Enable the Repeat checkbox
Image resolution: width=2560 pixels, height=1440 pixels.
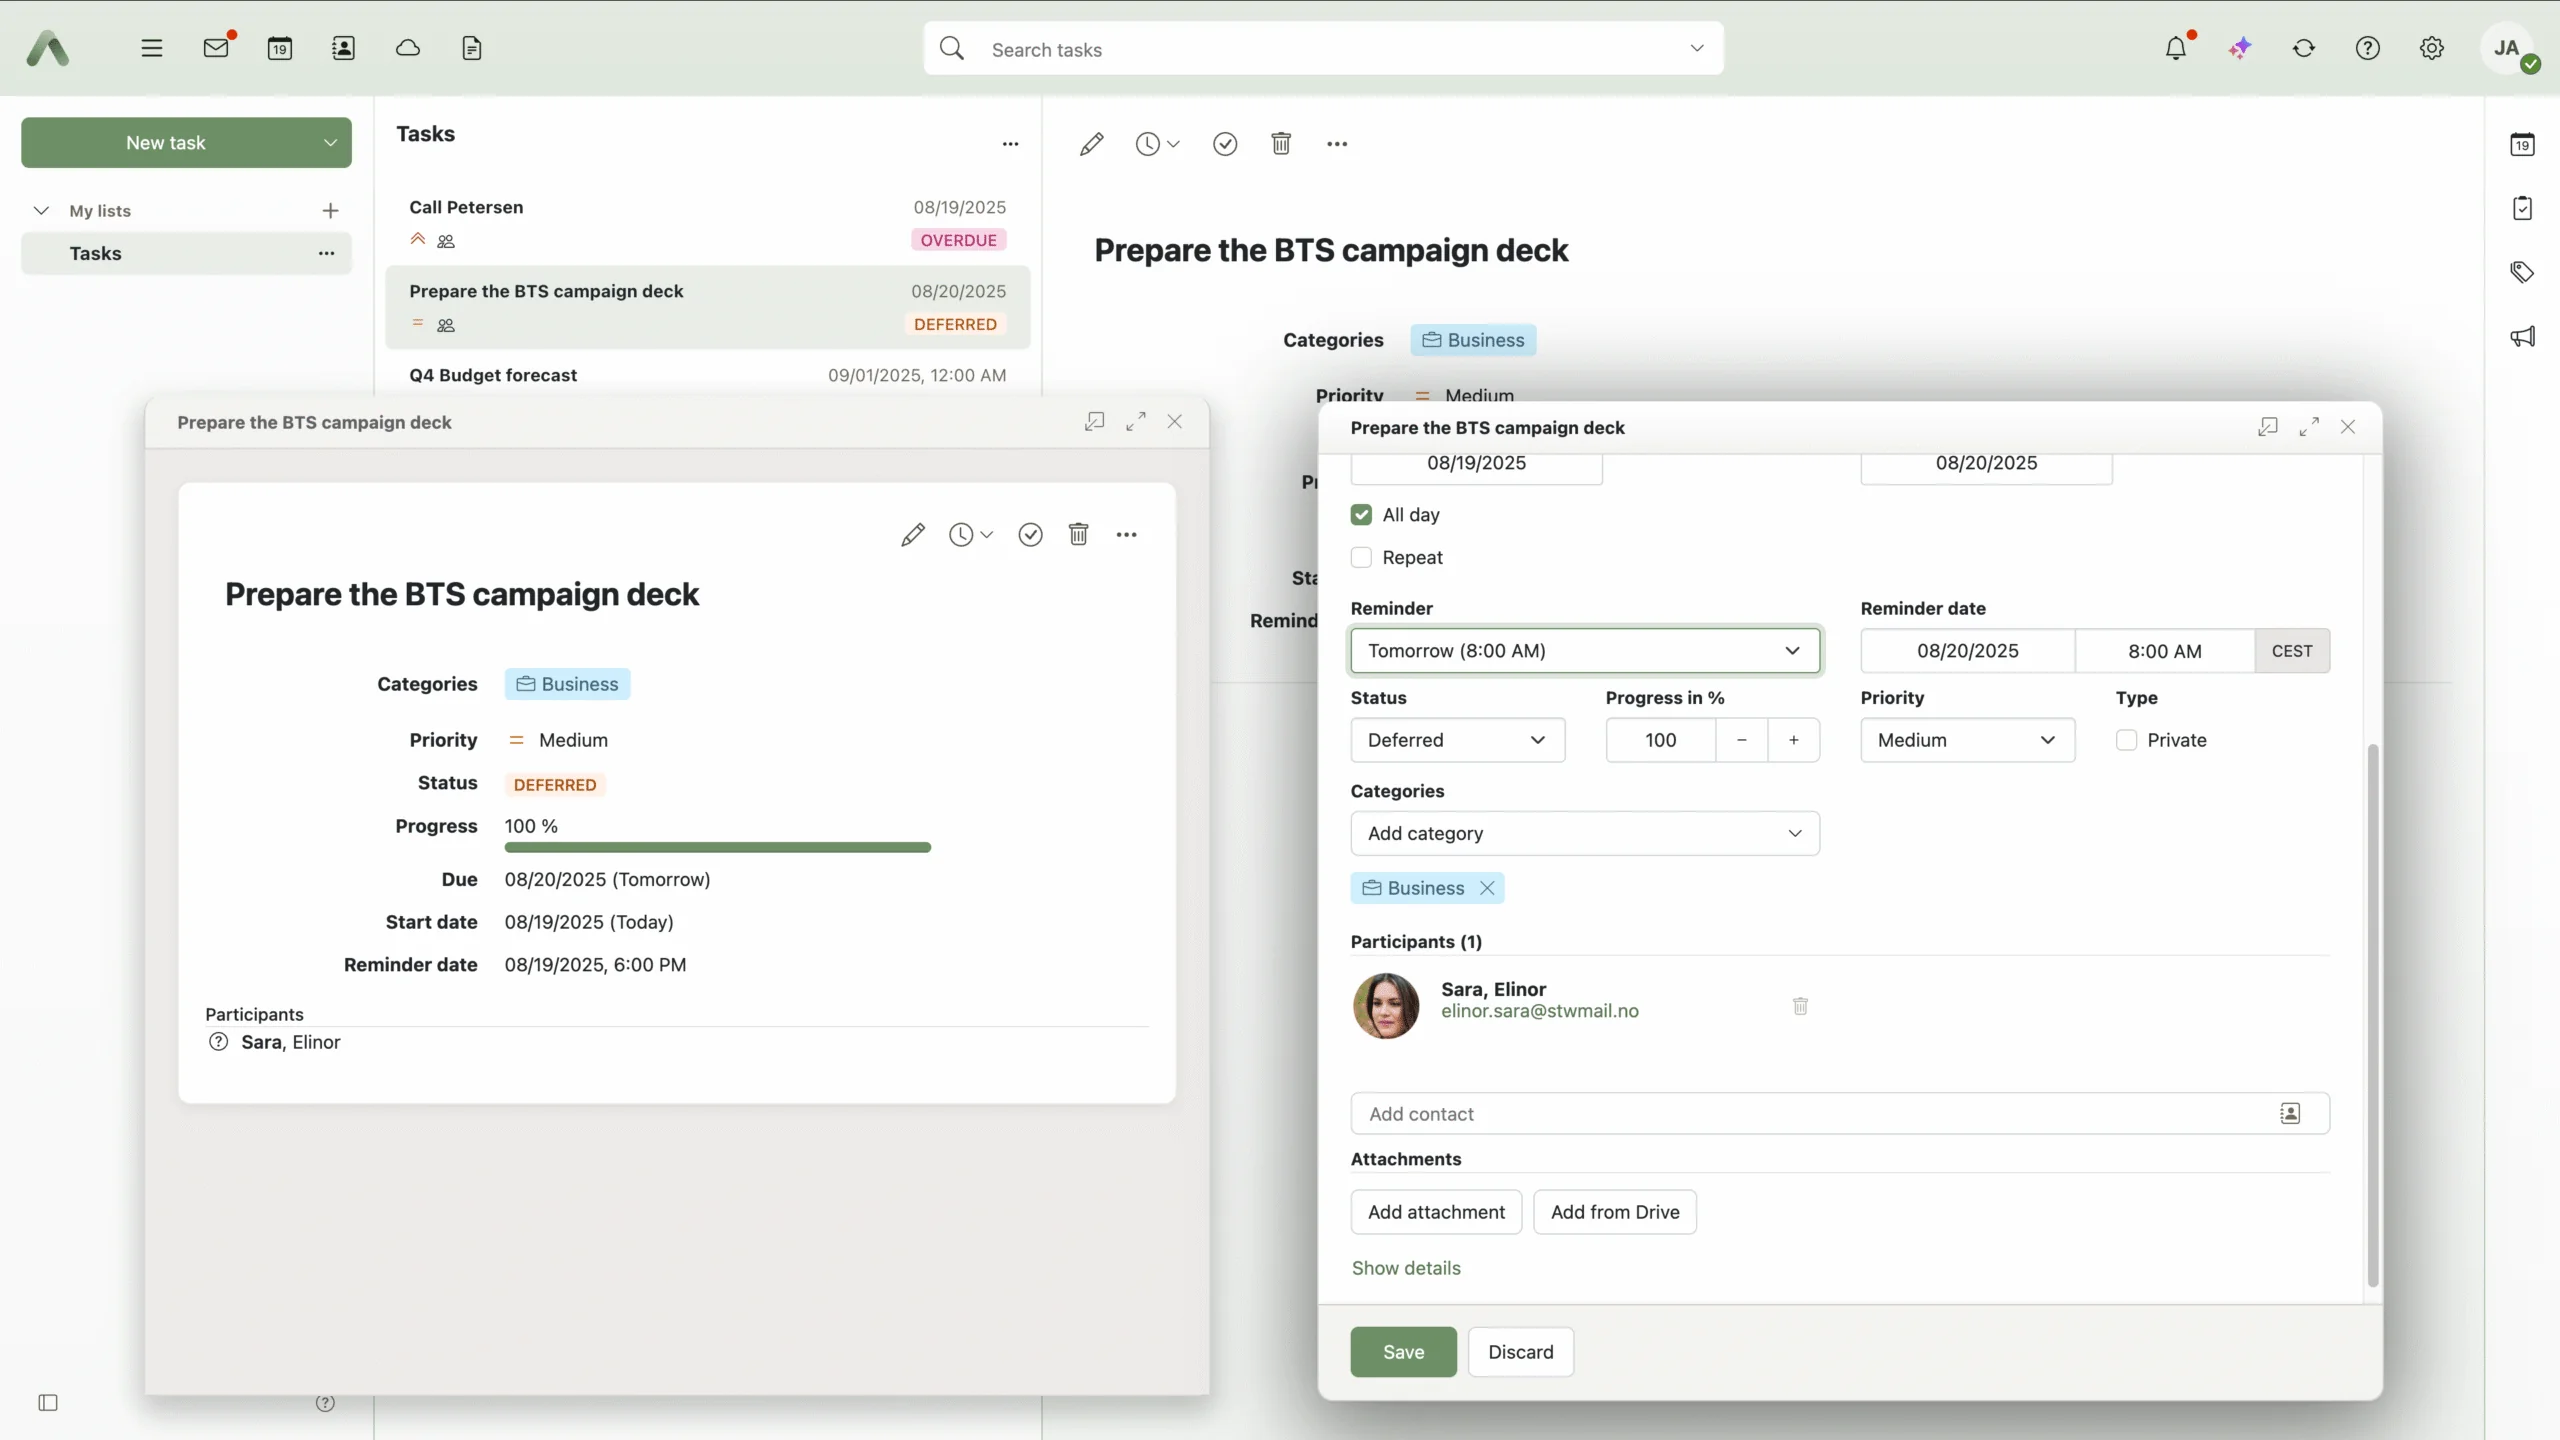(x=1361, y=558)
